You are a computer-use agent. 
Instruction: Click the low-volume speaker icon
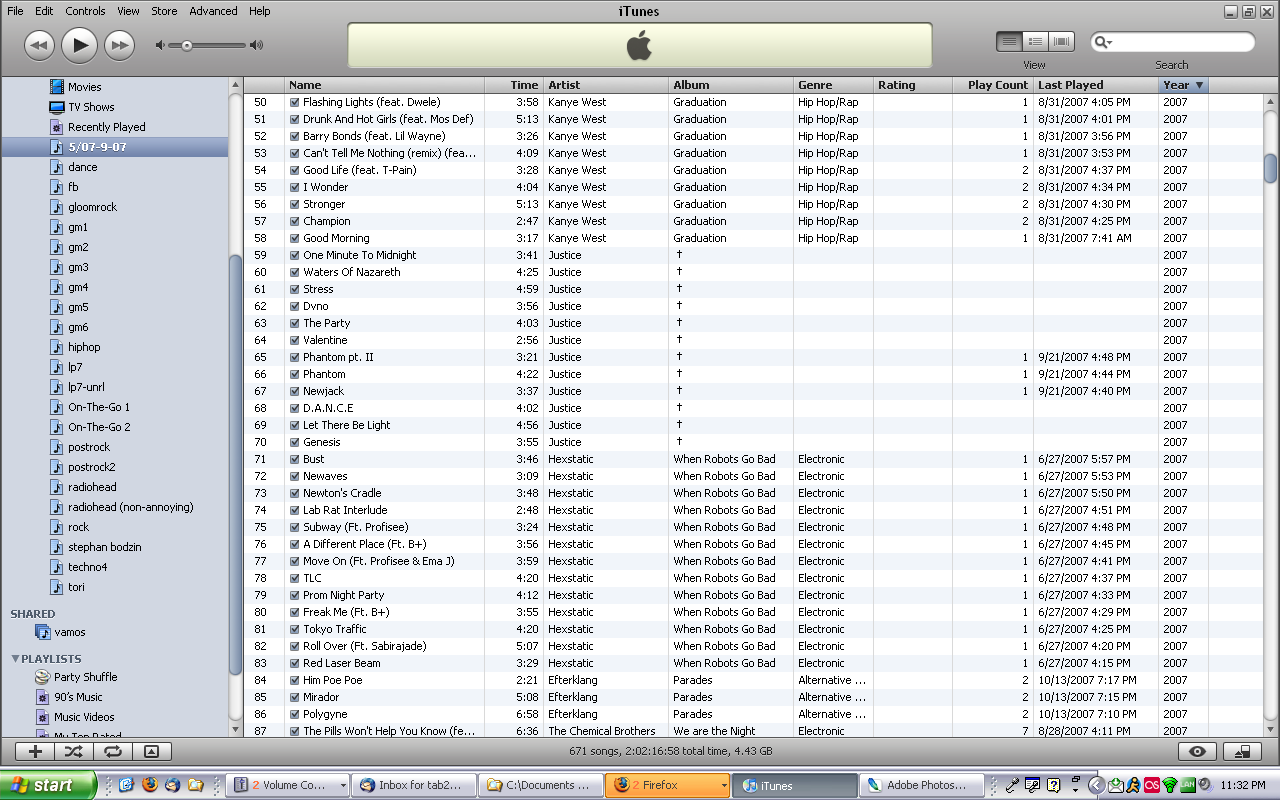(x=161, y=45)
